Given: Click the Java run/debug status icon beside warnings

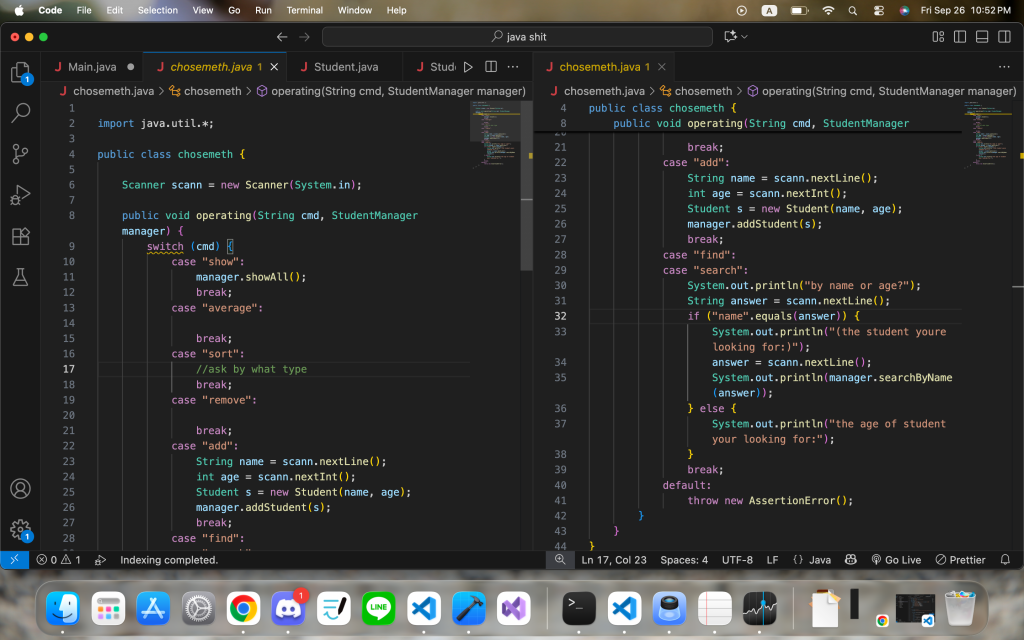Looking at the screenshot, I should point(100,560).
